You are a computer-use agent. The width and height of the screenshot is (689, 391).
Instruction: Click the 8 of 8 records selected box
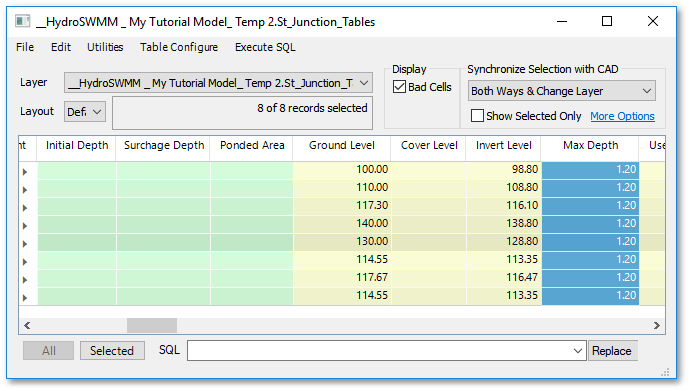pyautogui.click(x=243, y=113)
